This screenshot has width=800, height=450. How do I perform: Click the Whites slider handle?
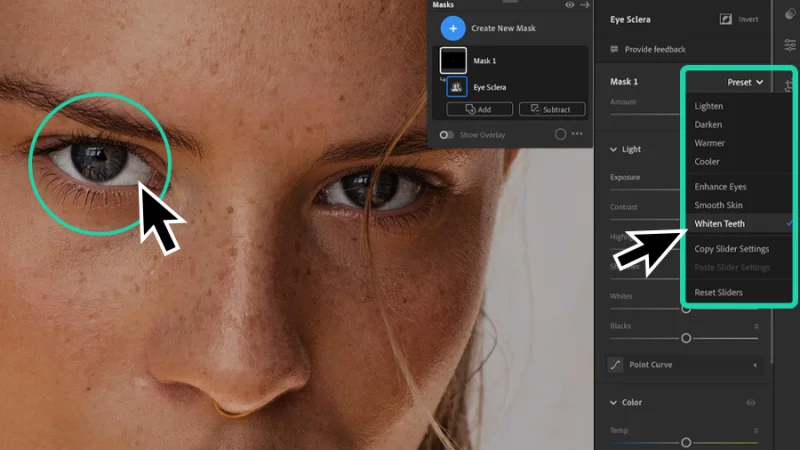pyautogui.click(x=686, y=309)
